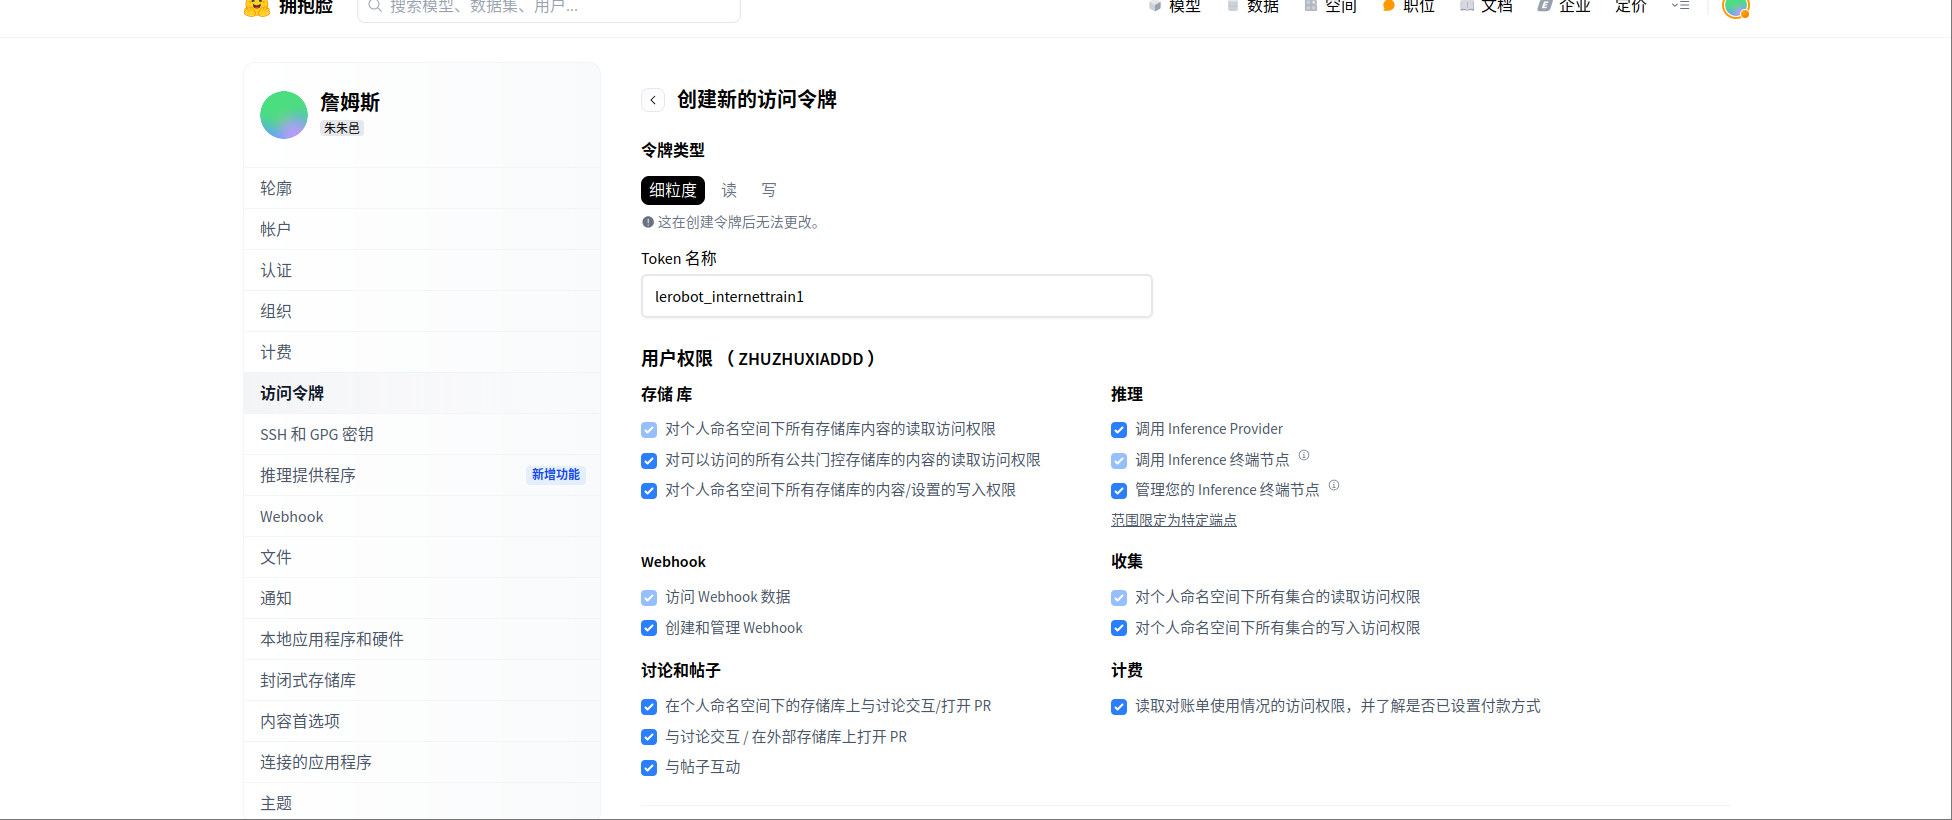This screenshot has height=820, width=1952.
Task: Open 推理提供程序 in the settings sidebar
Action: tap(422, 475)
